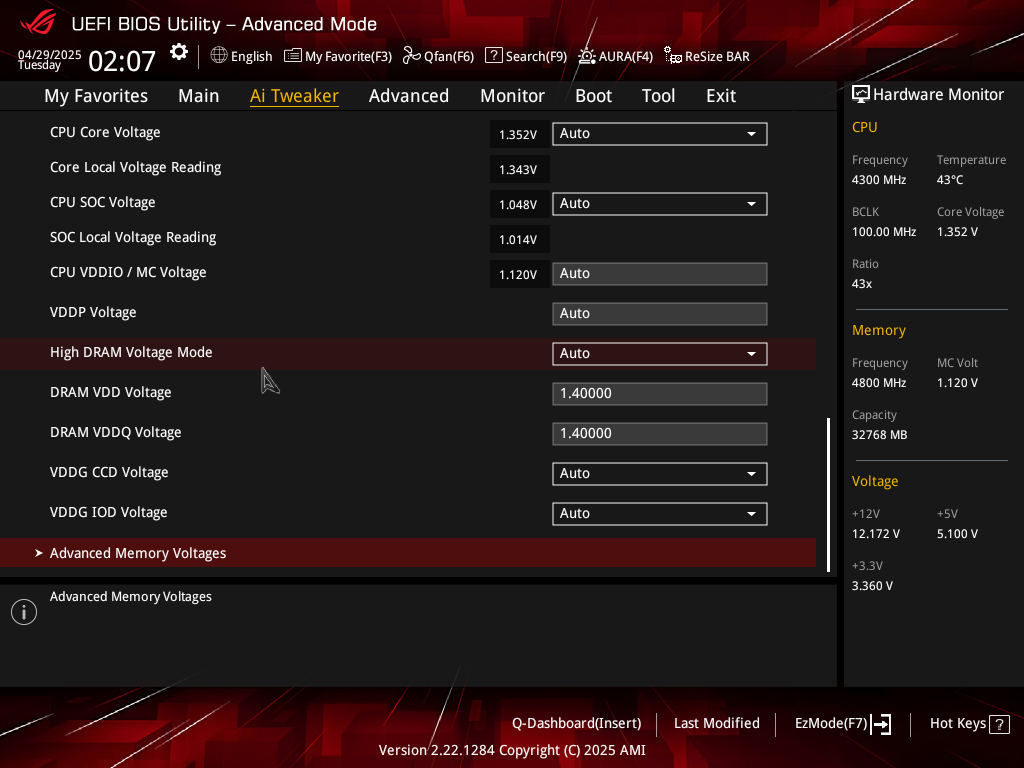This screenshot has height=768, width=1024.
Task: Click the ReSize BAR label
Action: pos(717,57)
